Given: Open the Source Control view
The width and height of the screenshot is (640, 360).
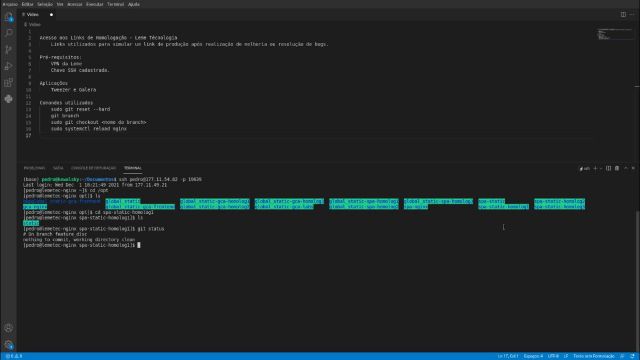Looking at the screenshot, I should tap(9, 50).
